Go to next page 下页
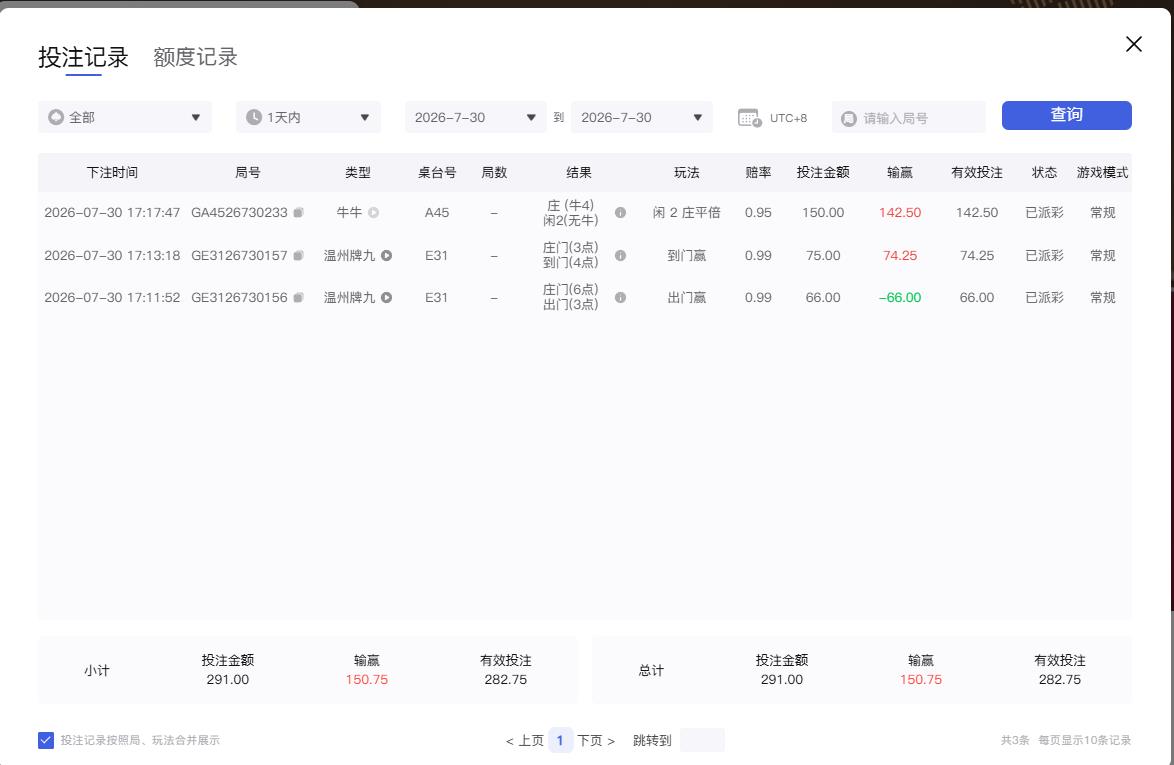This screenshot has height=765, width=1174. (x=596, y=740)
